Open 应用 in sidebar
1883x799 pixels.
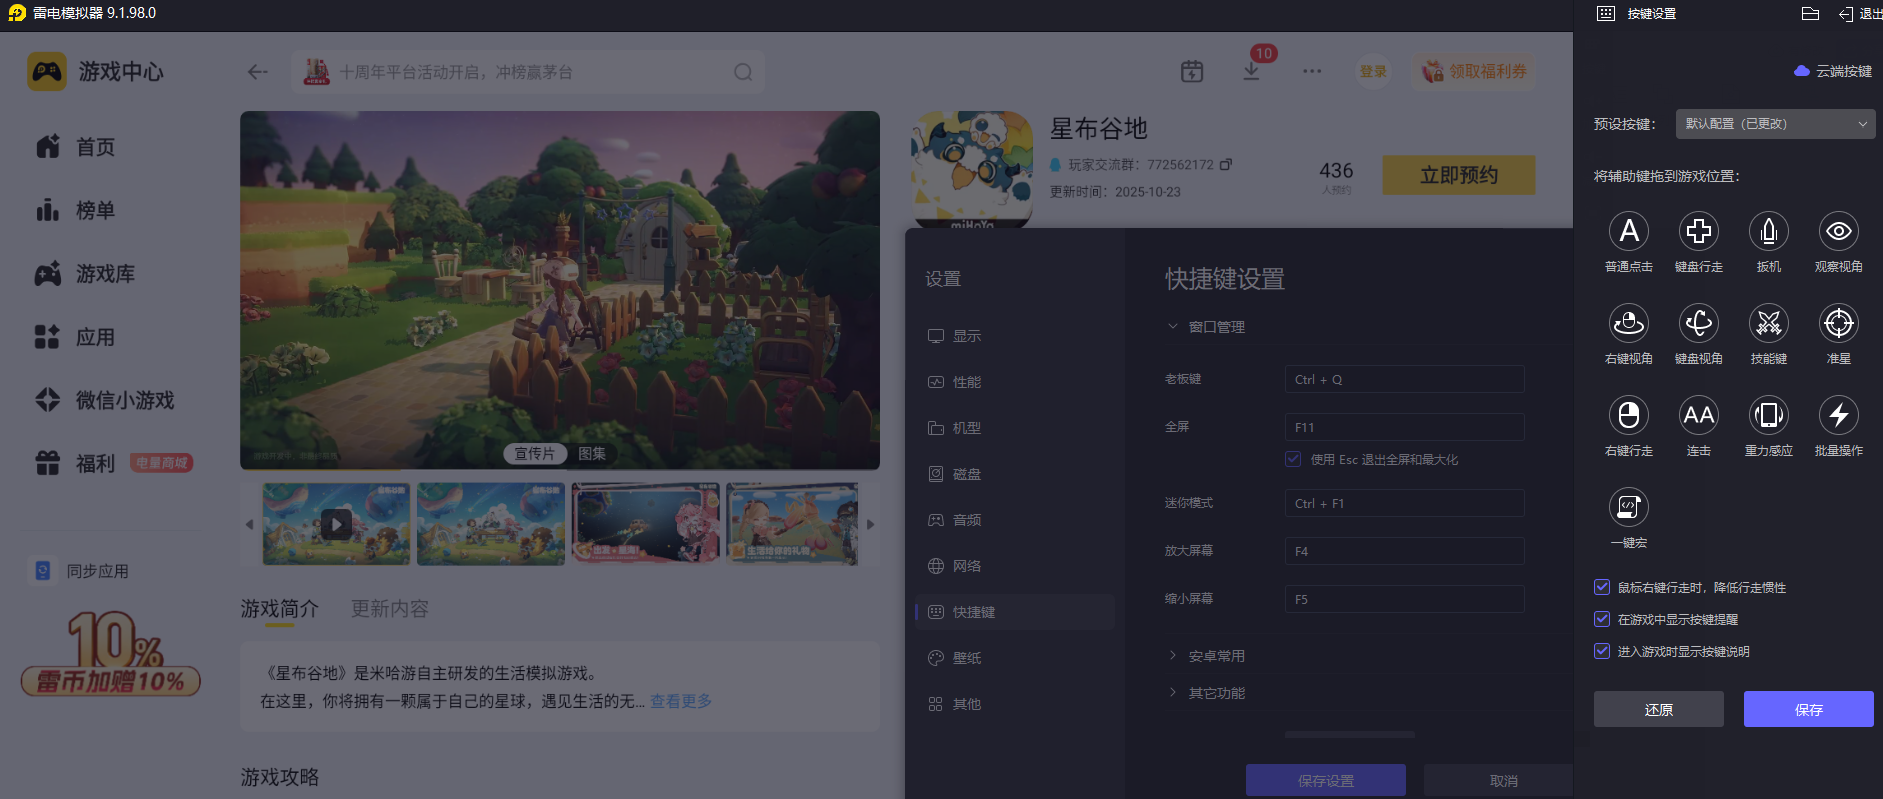point(75,337)
